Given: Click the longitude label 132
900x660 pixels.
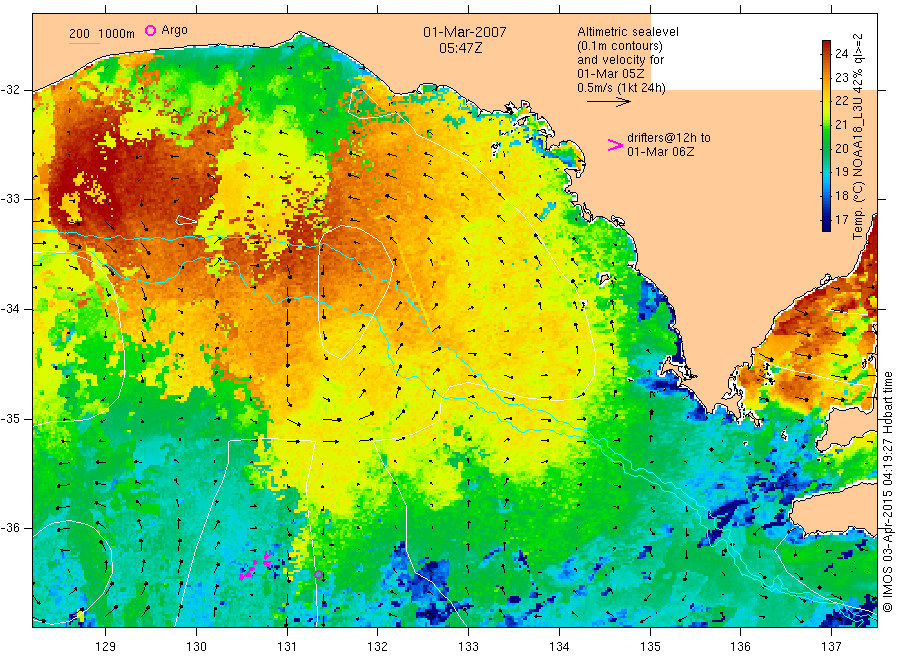Looking at the screenshot, I should click(378, 646).
